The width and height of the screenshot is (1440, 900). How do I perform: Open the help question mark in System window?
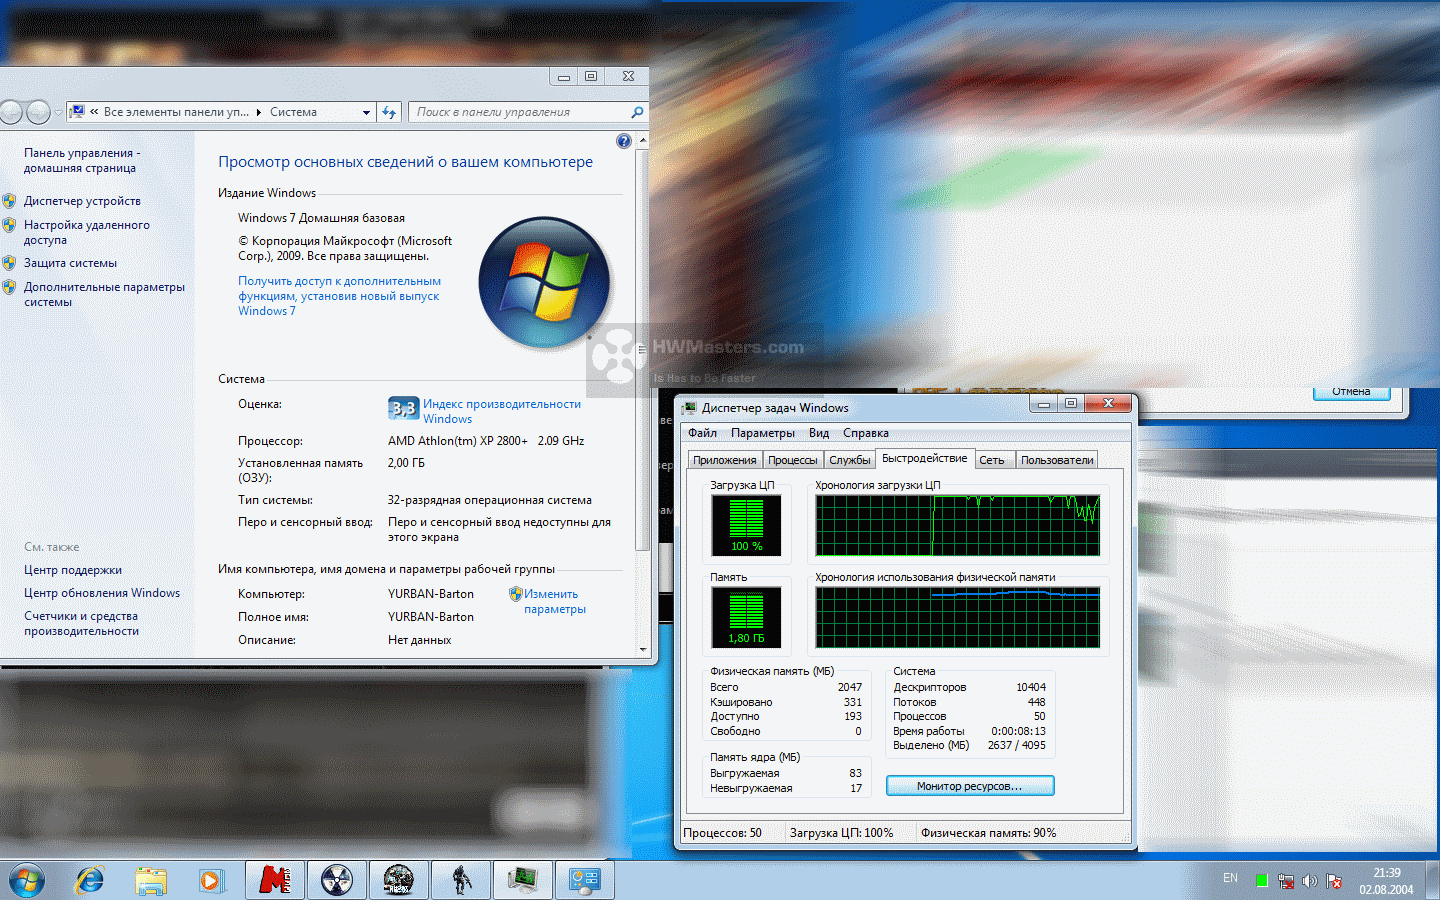point(624,141)
